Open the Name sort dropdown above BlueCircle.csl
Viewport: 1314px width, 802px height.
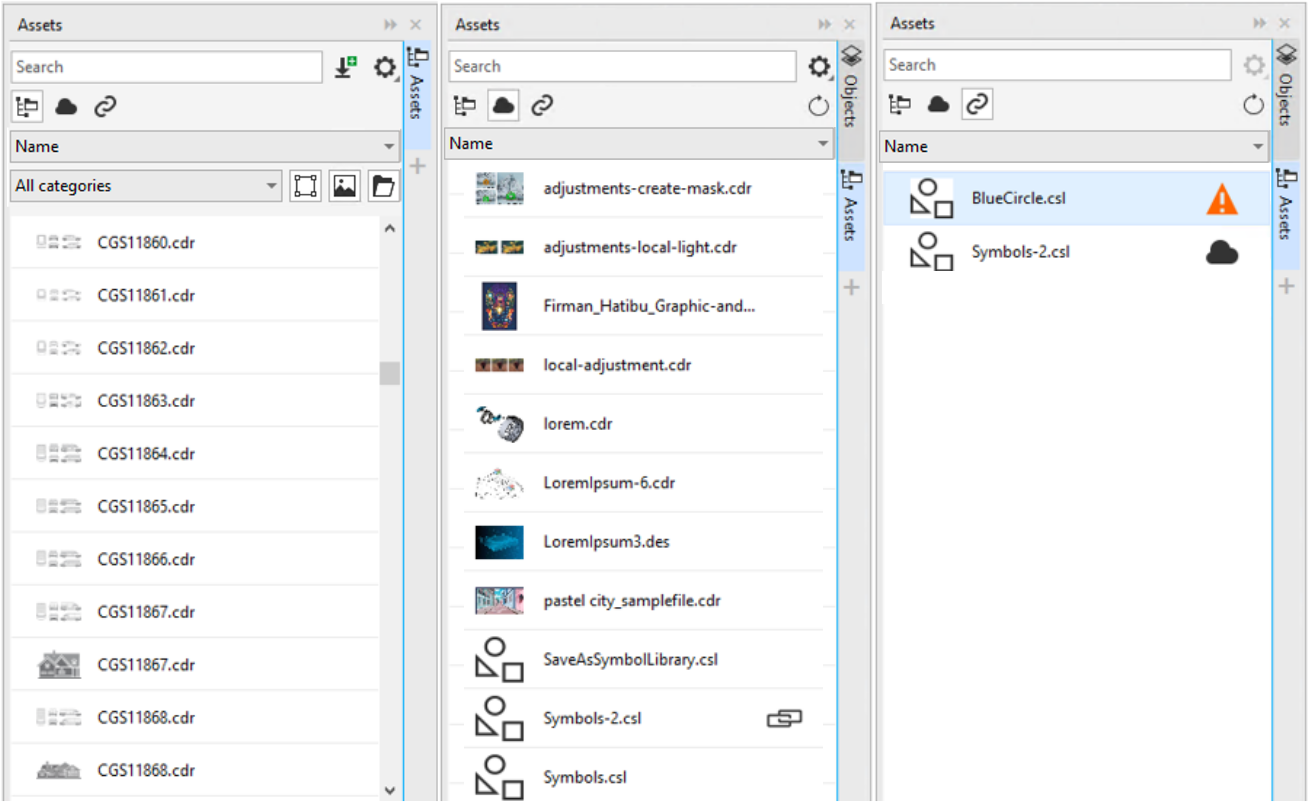click(1074, 147)
